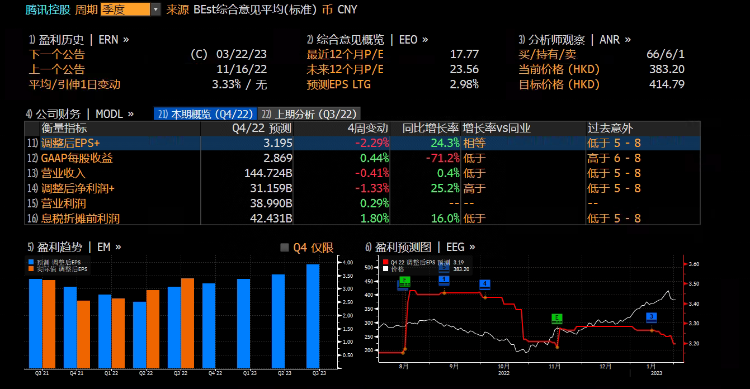
Task: Open the 综合意见概览 EEO section link
Action: coord(367,40)
